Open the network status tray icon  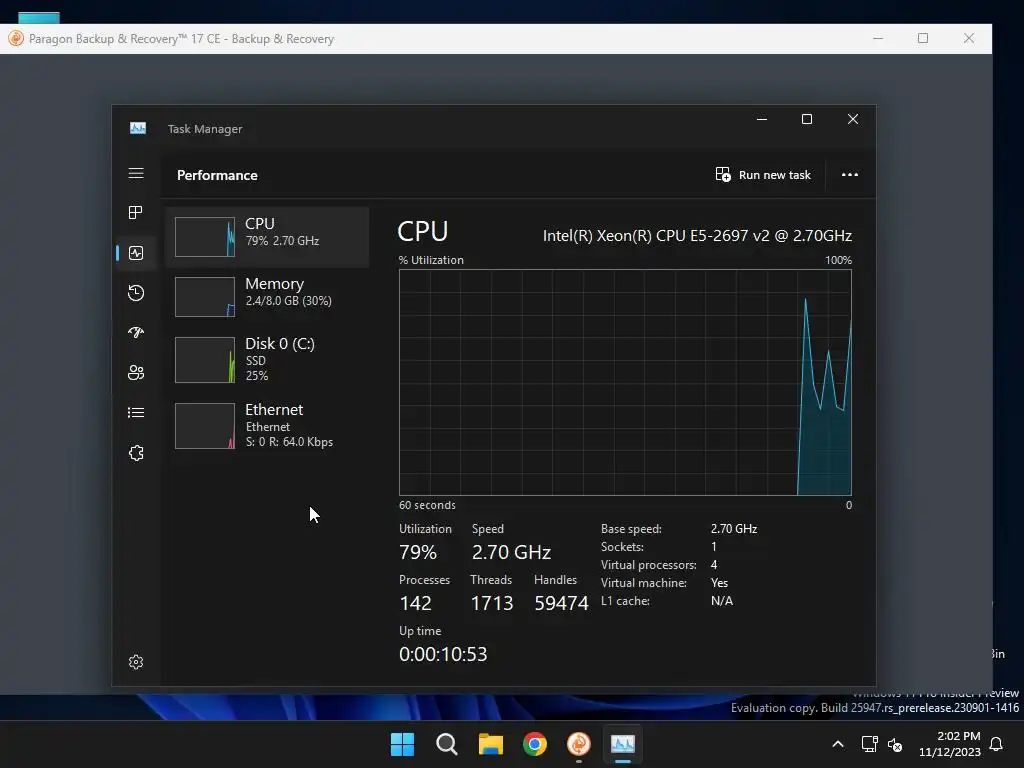coord(869,744)
